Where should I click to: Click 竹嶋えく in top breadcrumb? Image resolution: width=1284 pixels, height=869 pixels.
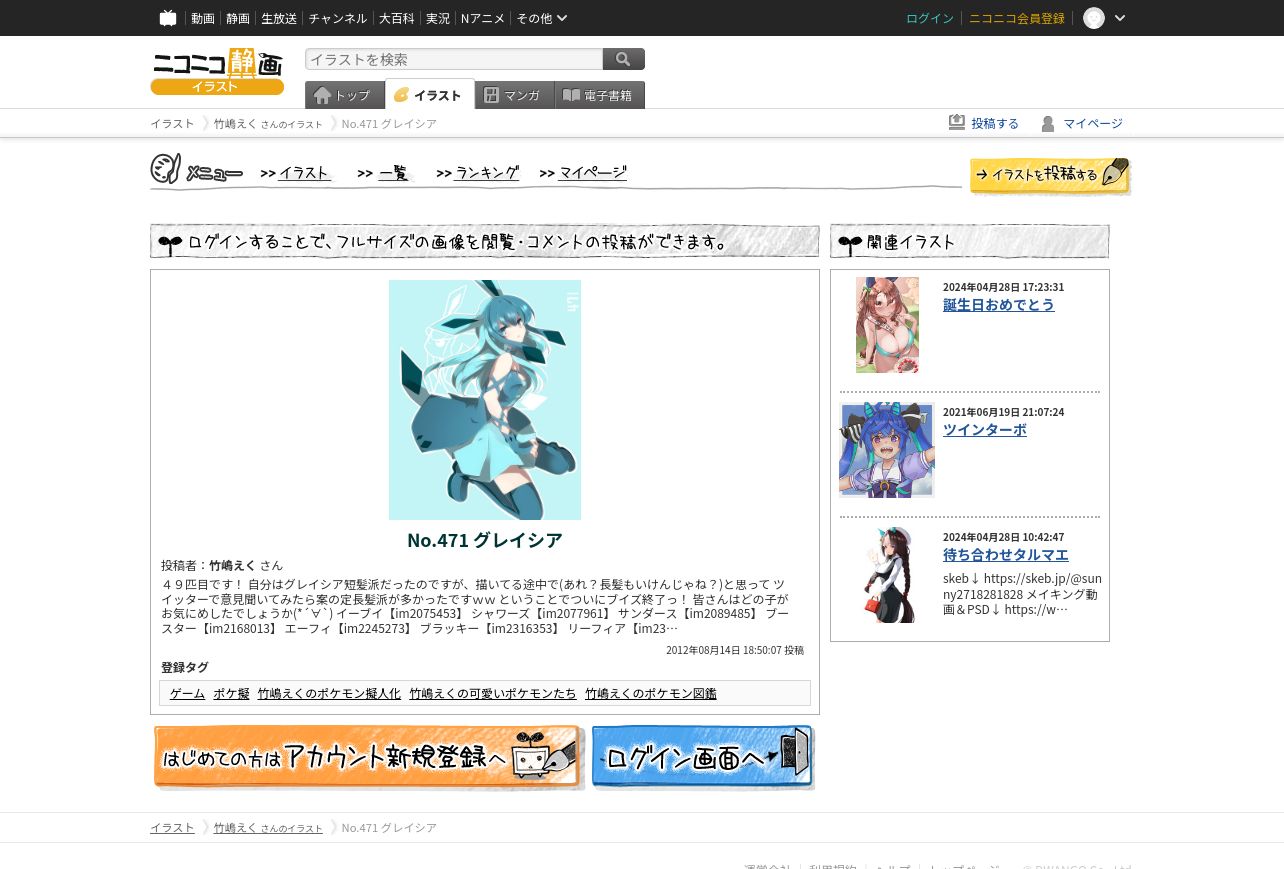[x=235, y=124]
